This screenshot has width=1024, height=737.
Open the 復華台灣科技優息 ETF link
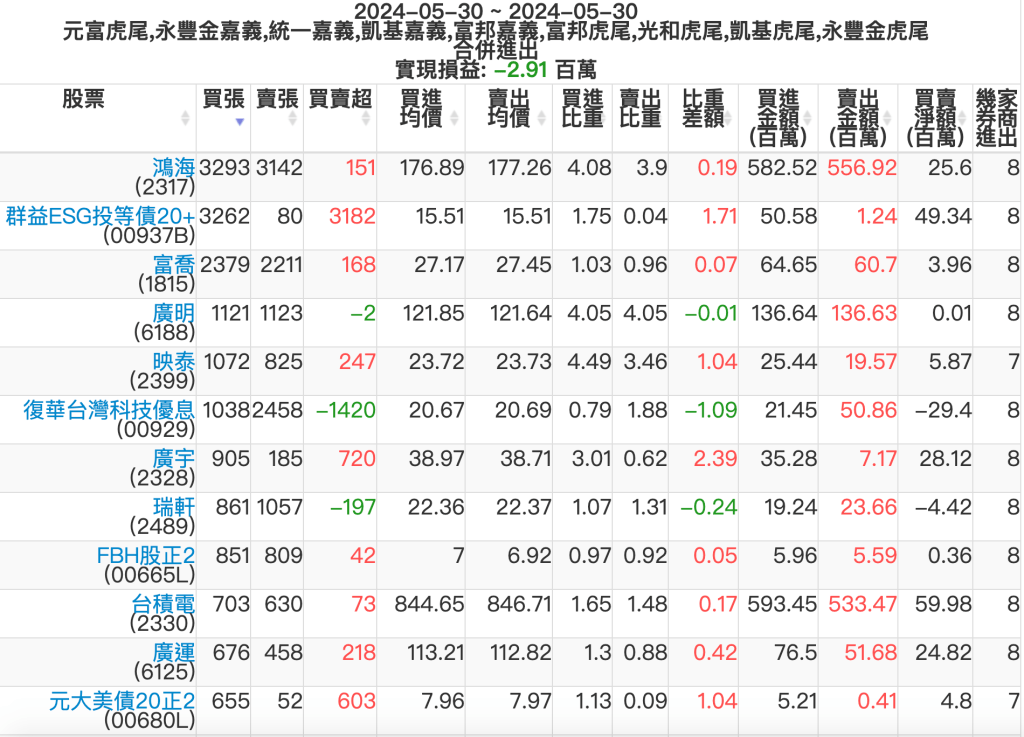[x=109, y=410]
